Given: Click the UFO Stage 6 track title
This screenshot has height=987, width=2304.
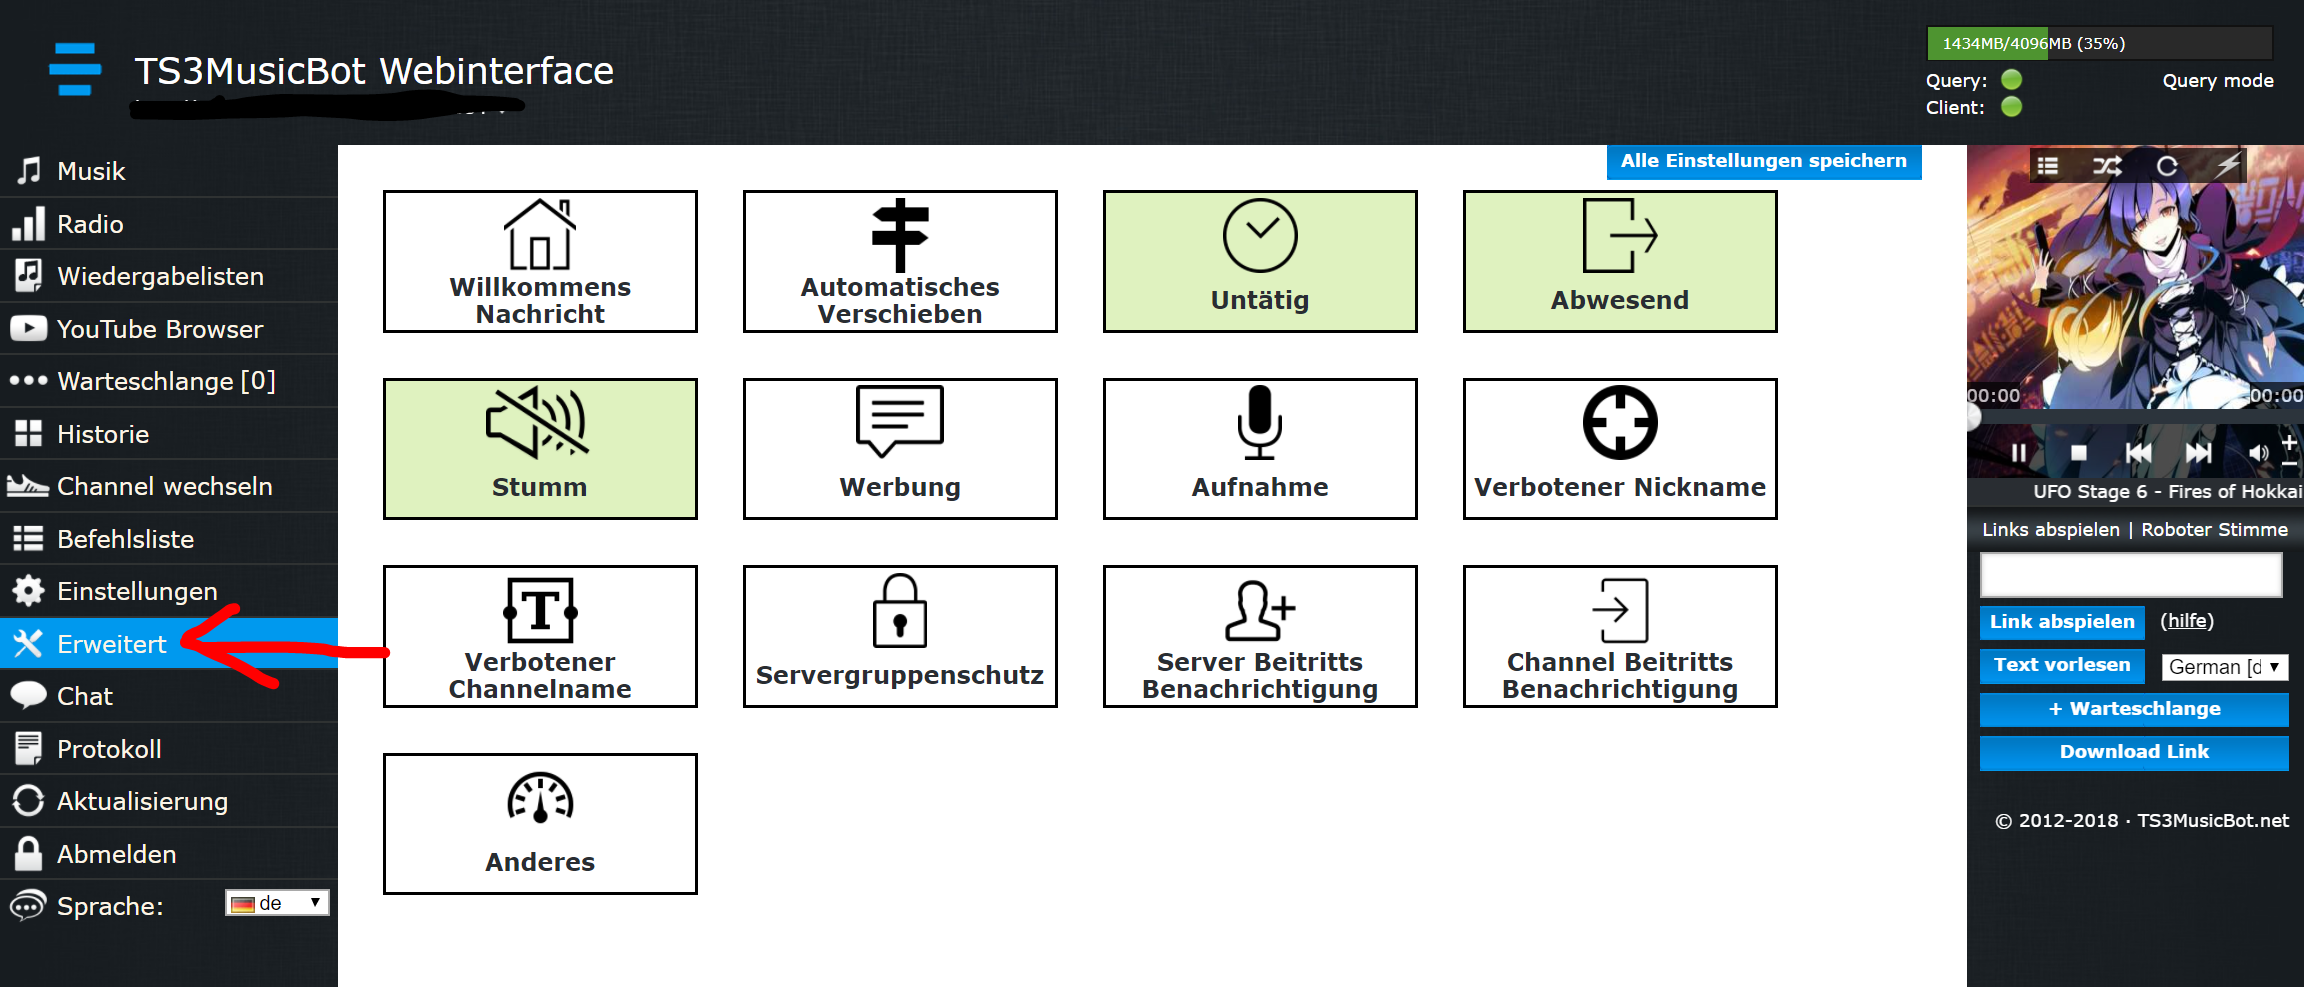Looking at the screenshot, I should click(2167, 492).
